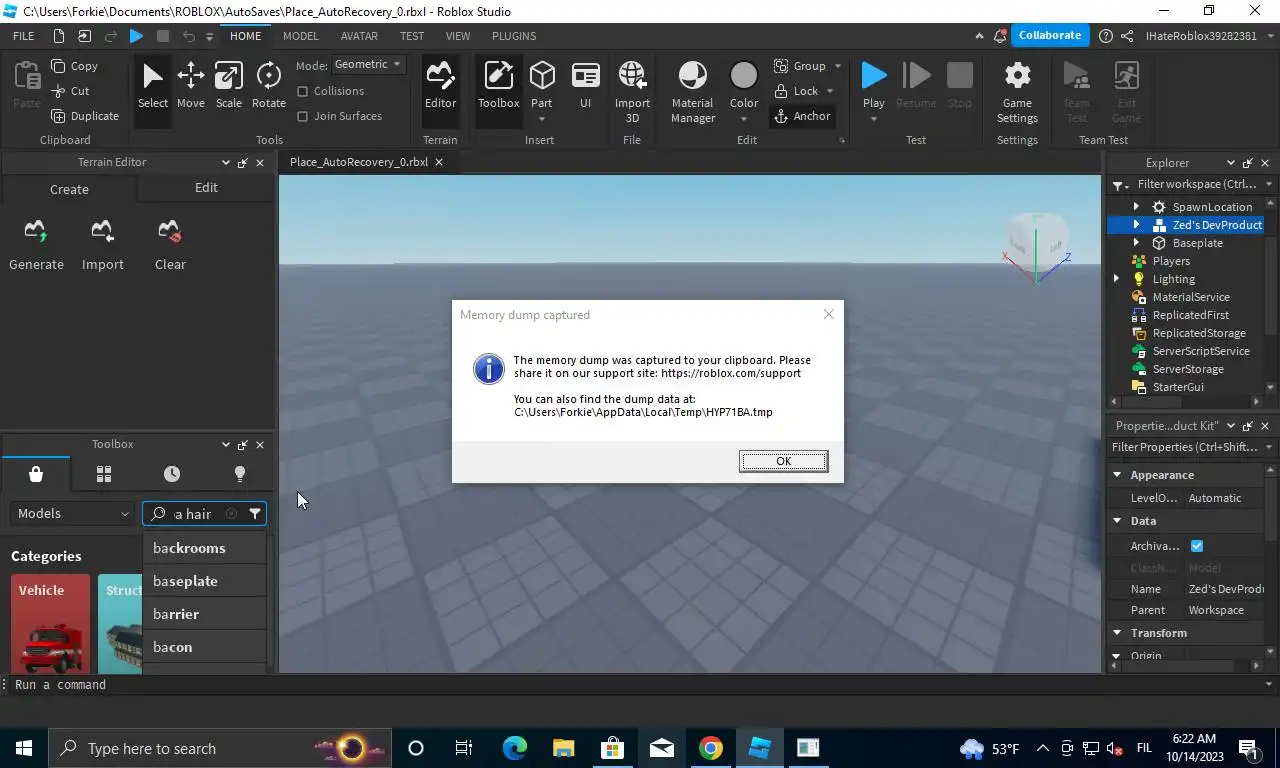Expand the SpawnLocation tree item
The height and width of the screenshot is (768, 1280).
click(x=1136, y=207)
